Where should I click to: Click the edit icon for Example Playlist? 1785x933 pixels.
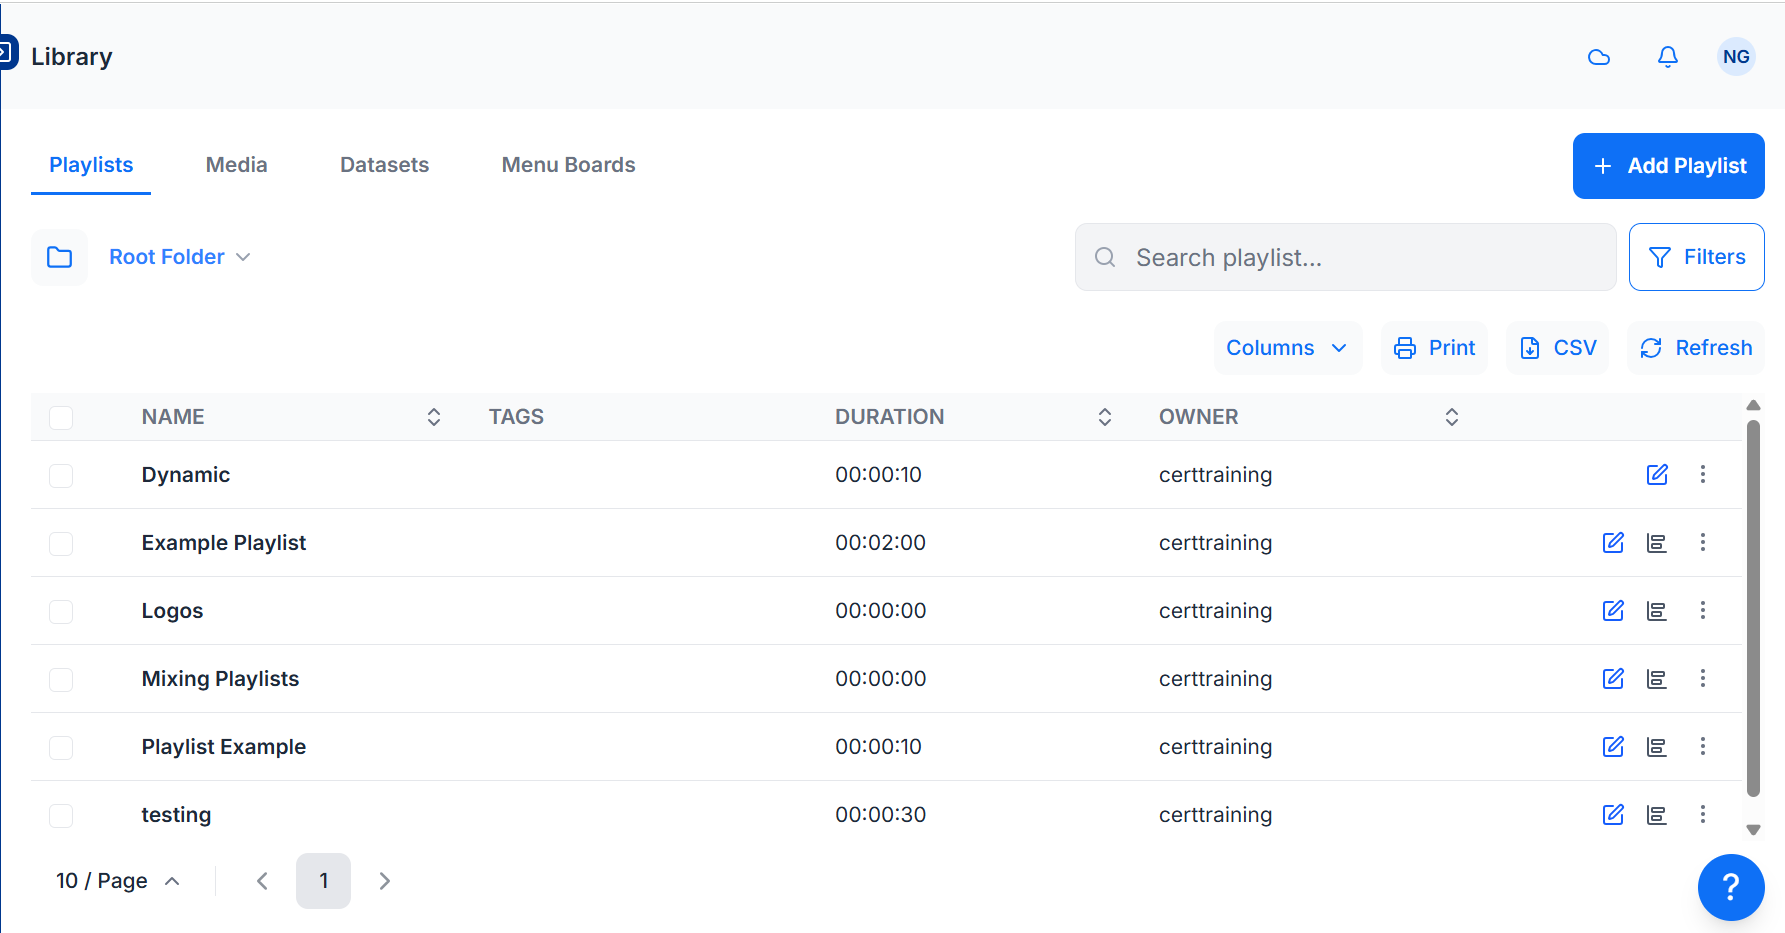tap(1613, 542)
